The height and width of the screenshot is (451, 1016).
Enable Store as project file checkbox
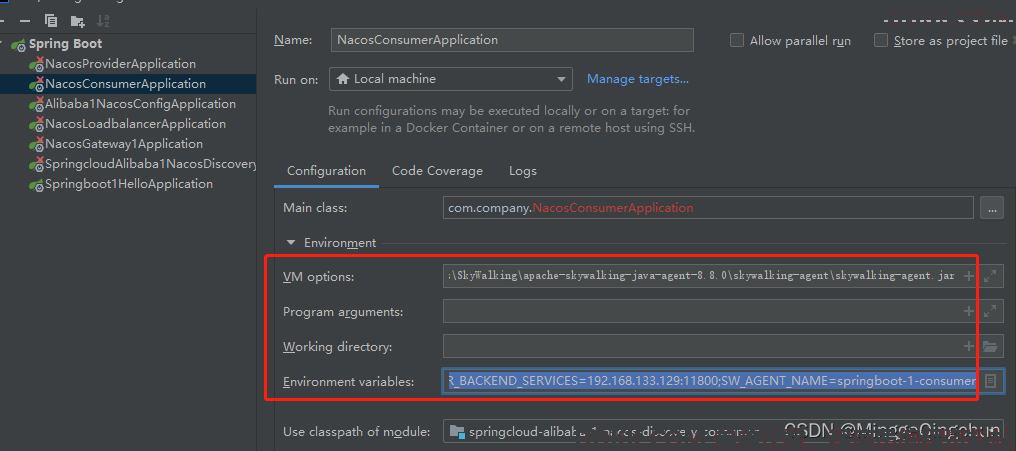[881, 40]
